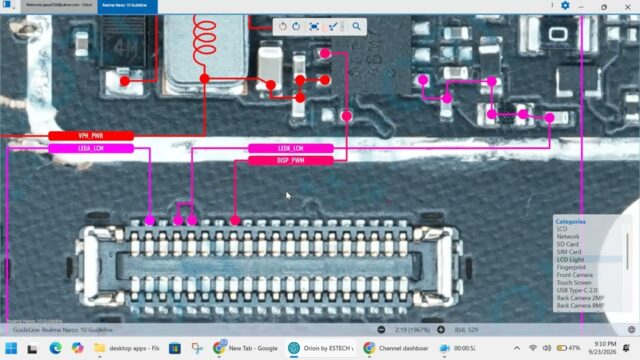Fit the board view to screen
The image size is (640, 360).
[x=314, y=27]
